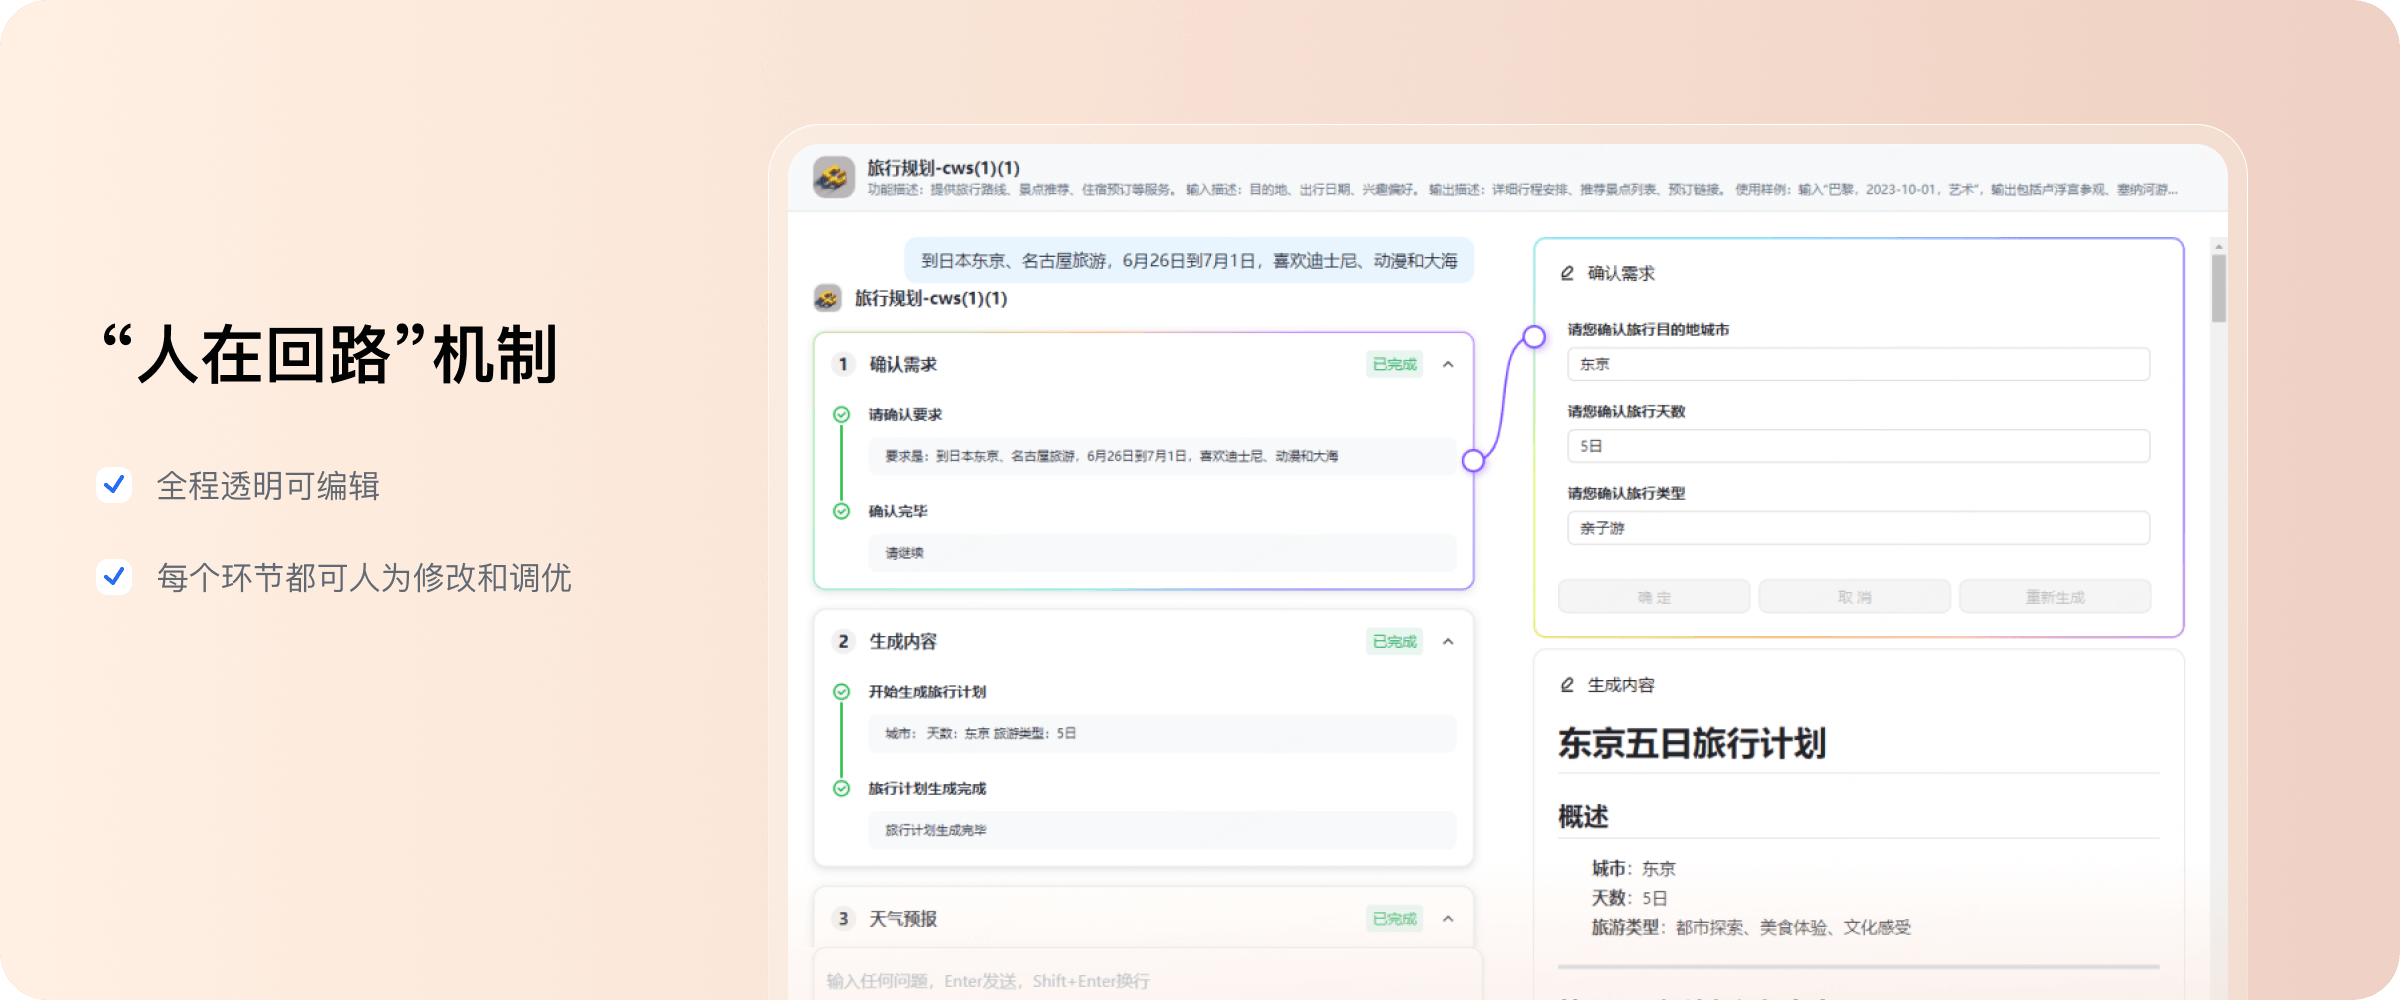Click the travel days field containing 5日
2400x1000 pixels.
1858,446
